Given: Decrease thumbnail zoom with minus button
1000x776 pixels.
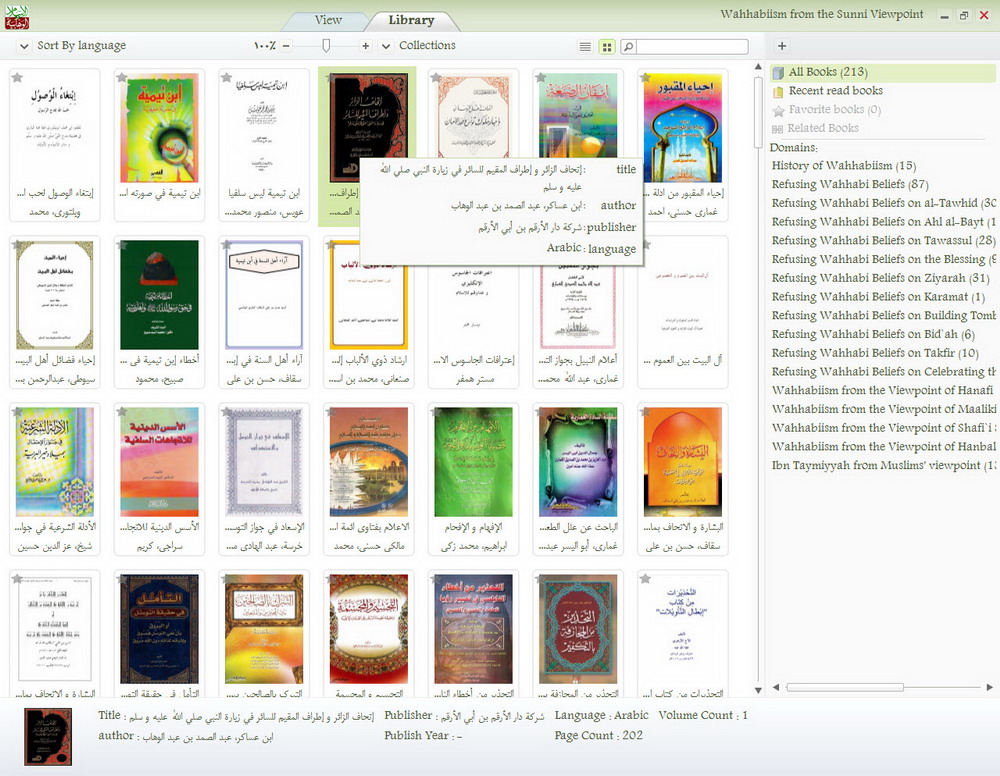Looking at the screenshot, I should coord(286,46).
